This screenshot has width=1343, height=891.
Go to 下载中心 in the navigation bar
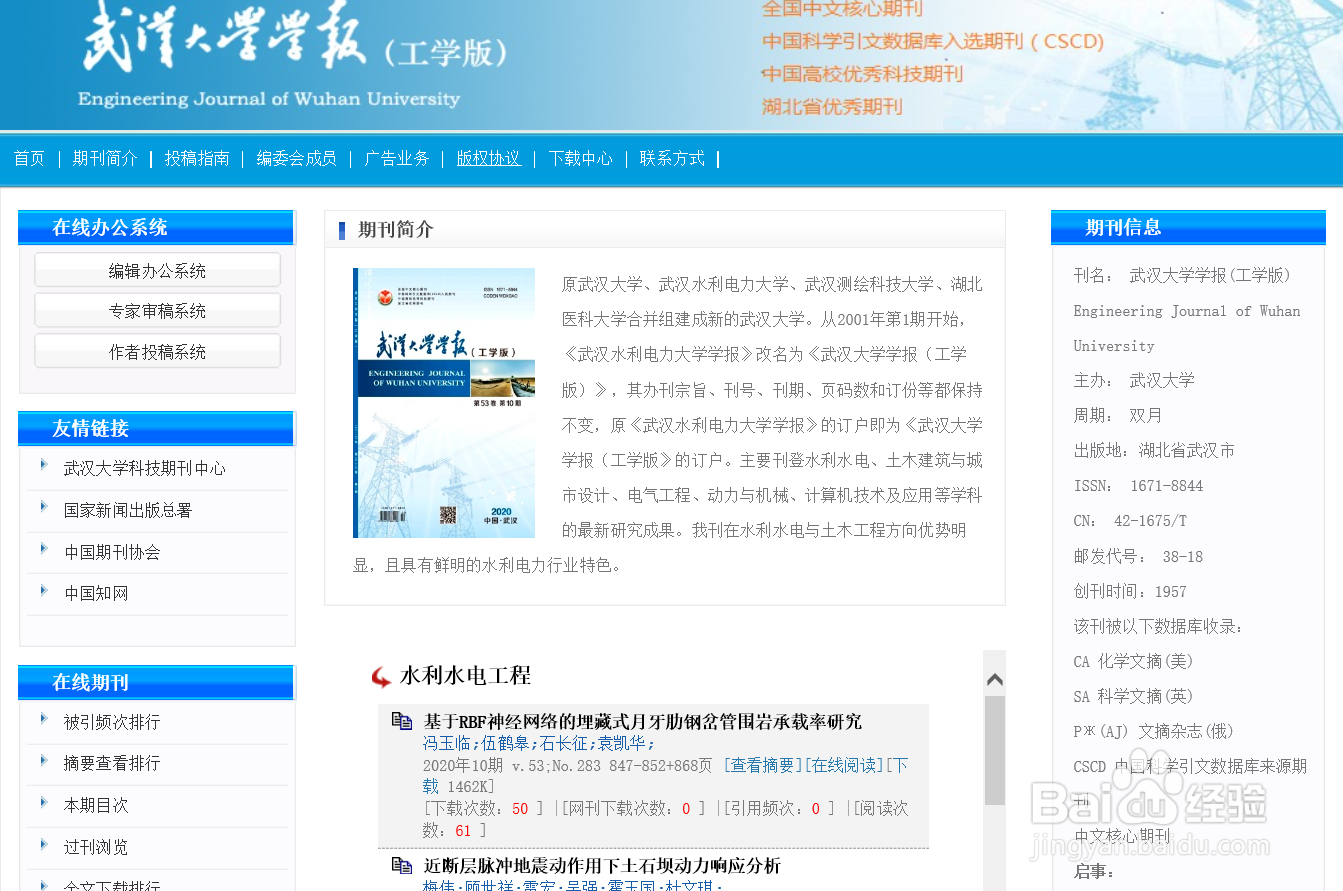coord(581,158)
